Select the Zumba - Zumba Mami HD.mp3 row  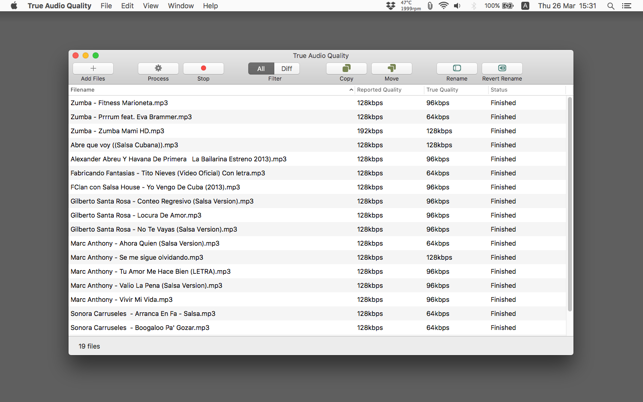coord(318,131)
